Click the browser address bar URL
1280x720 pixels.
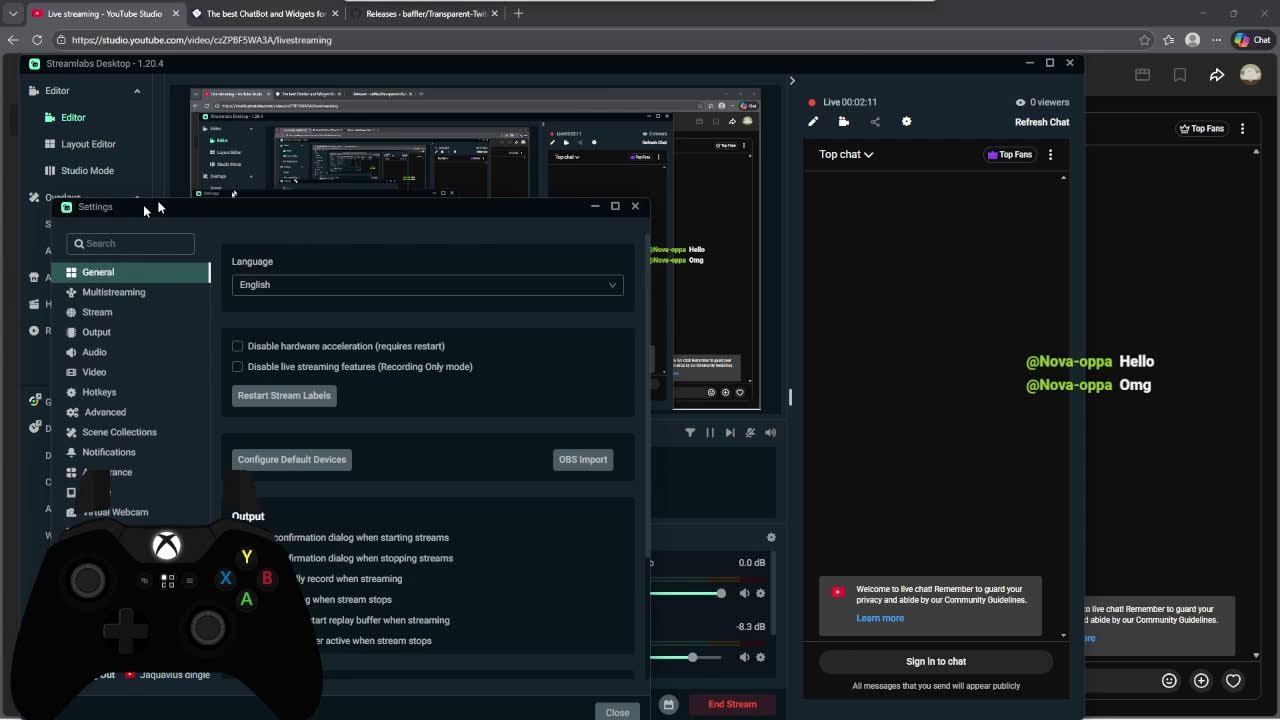pyautogui.click(x=202, y=40)
